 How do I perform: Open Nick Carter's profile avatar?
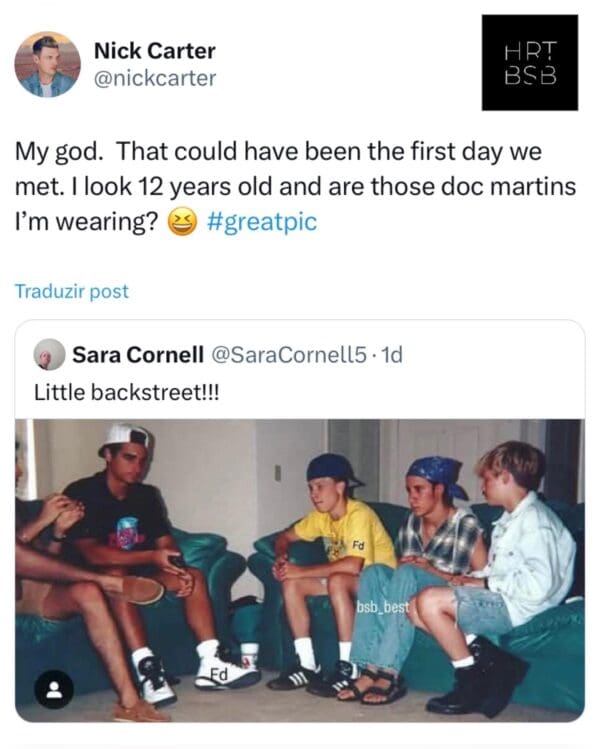(x=47, y=65)
